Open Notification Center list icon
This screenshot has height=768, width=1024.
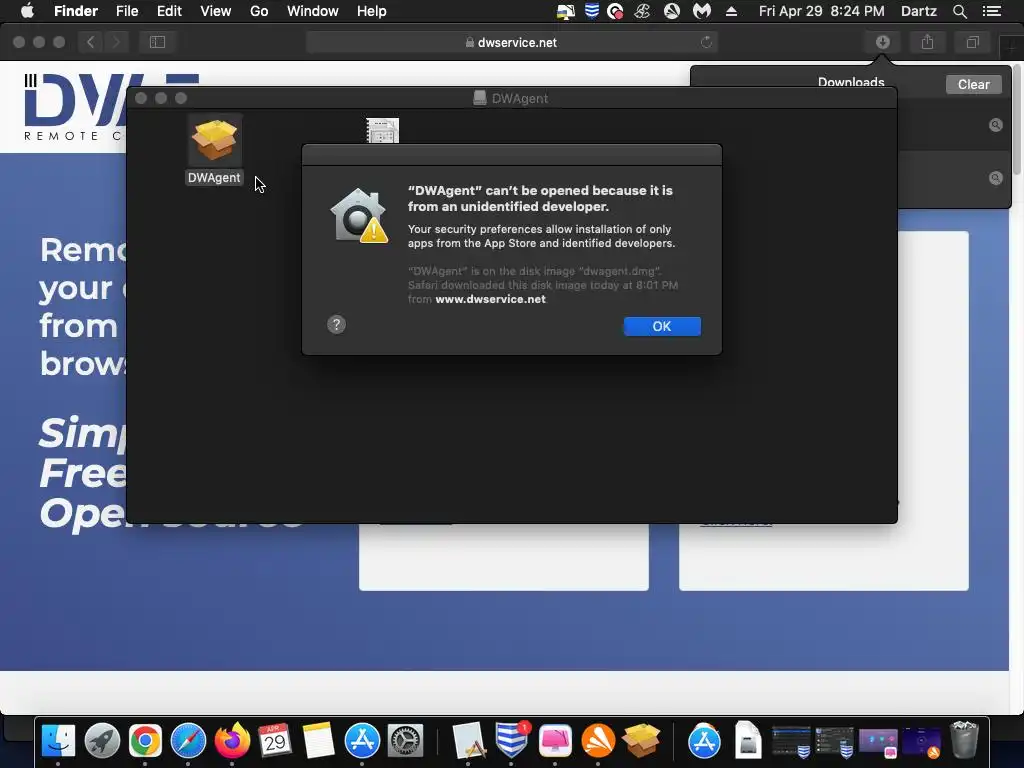click(x=992, y=11)
